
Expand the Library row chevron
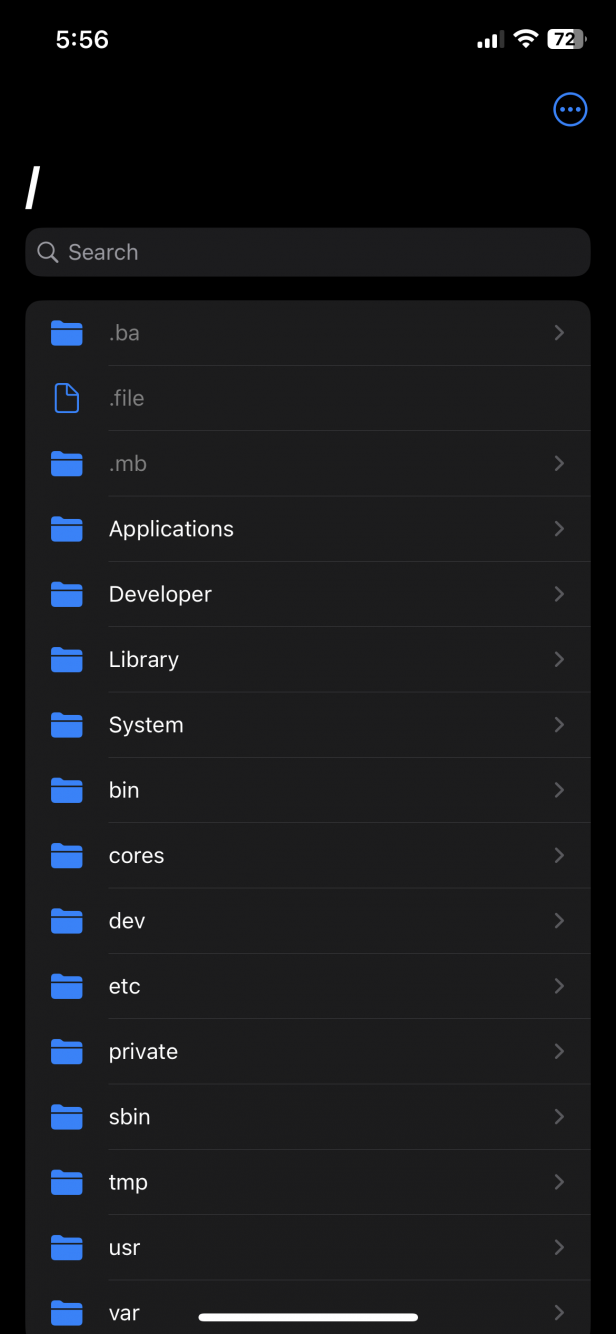point(559,660)
